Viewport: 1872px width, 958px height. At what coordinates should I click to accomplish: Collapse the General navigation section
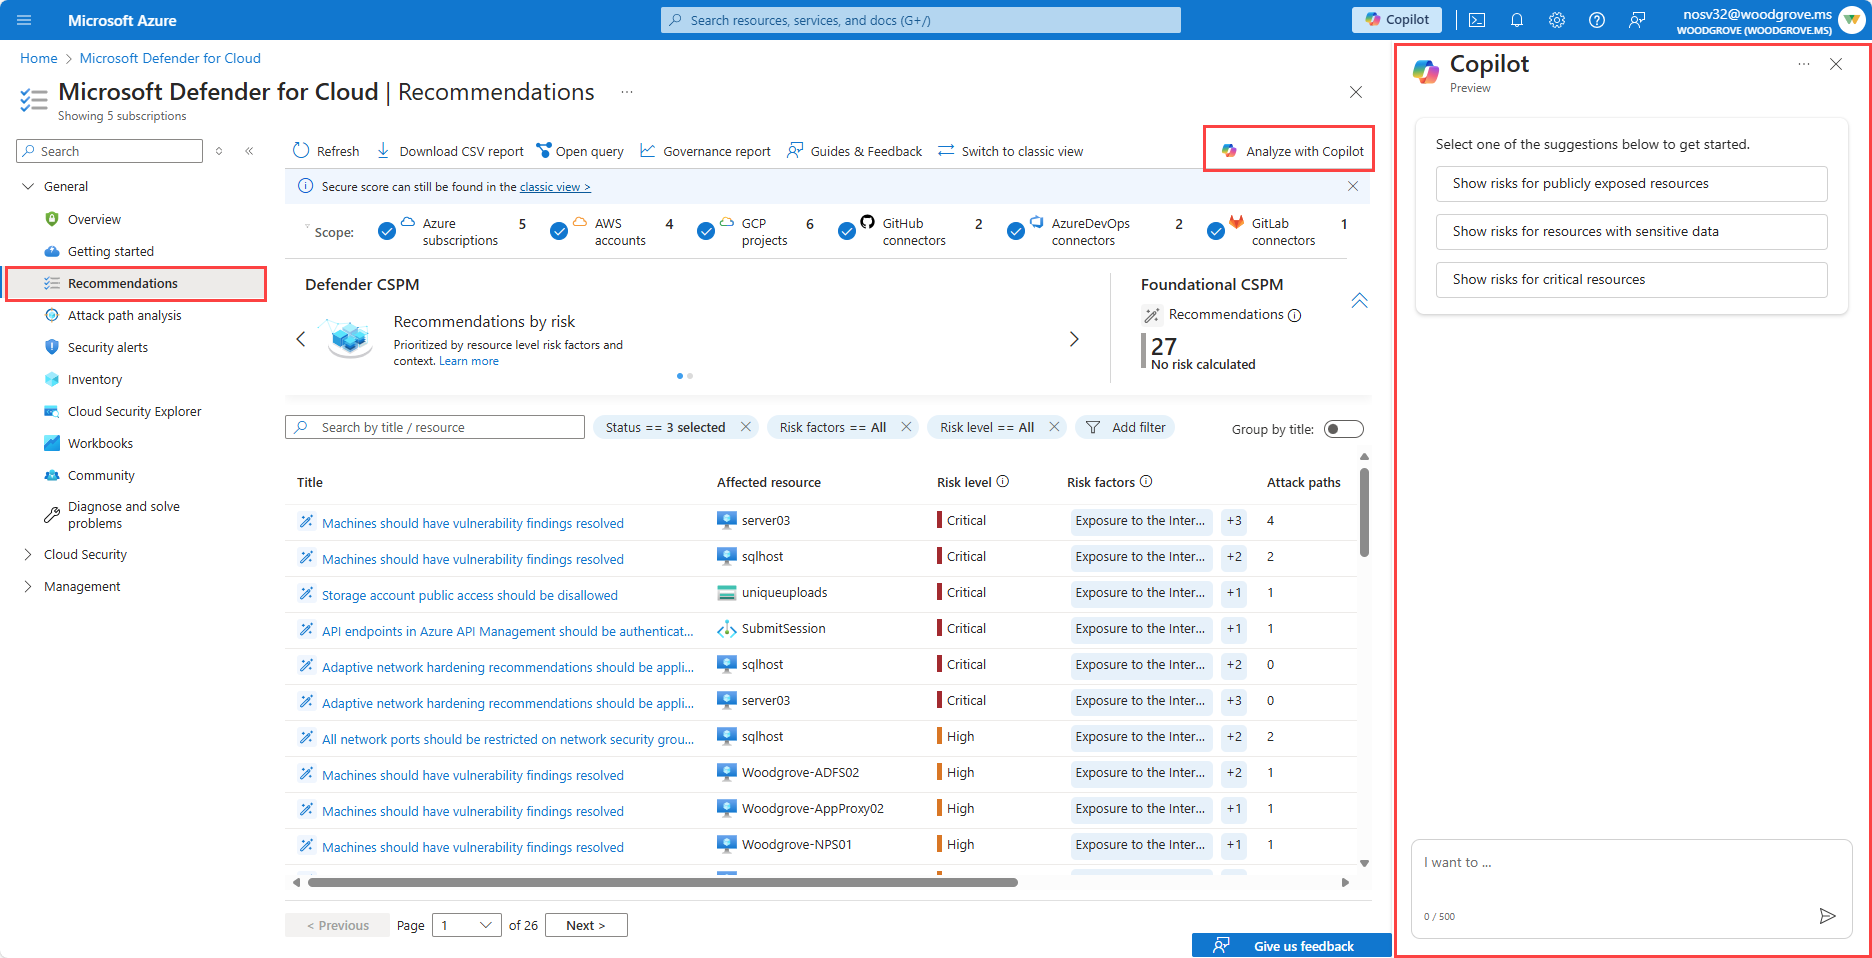click(x=27, y=186)
